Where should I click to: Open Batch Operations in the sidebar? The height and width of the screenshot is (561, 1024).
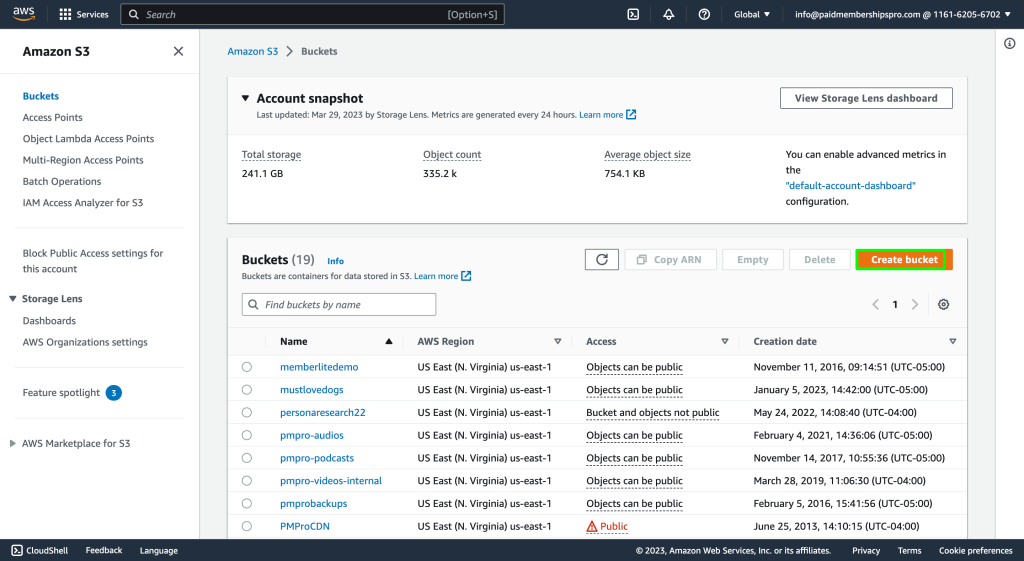pos(61,182)
